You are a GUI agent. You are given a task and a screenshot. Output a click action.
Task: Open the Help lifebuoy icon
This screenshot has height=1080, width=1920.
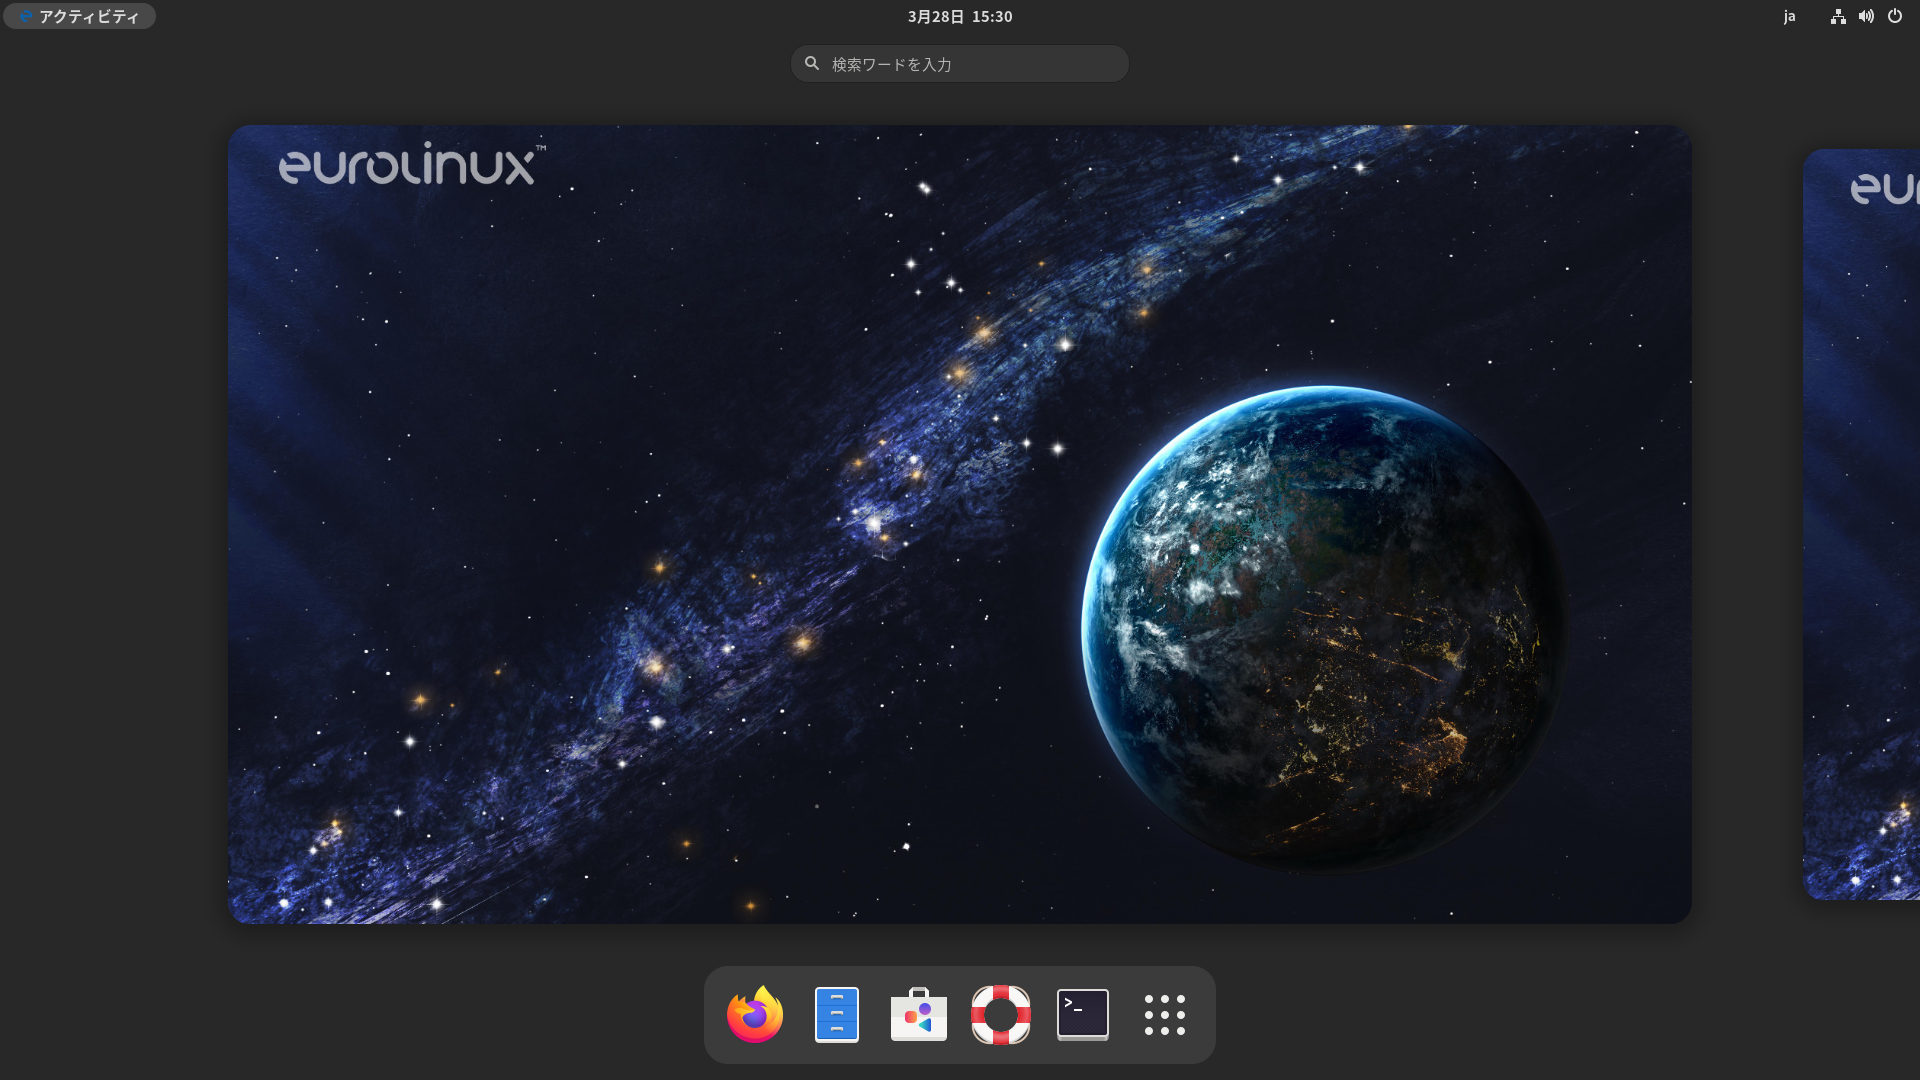tap(1001, 1015)
